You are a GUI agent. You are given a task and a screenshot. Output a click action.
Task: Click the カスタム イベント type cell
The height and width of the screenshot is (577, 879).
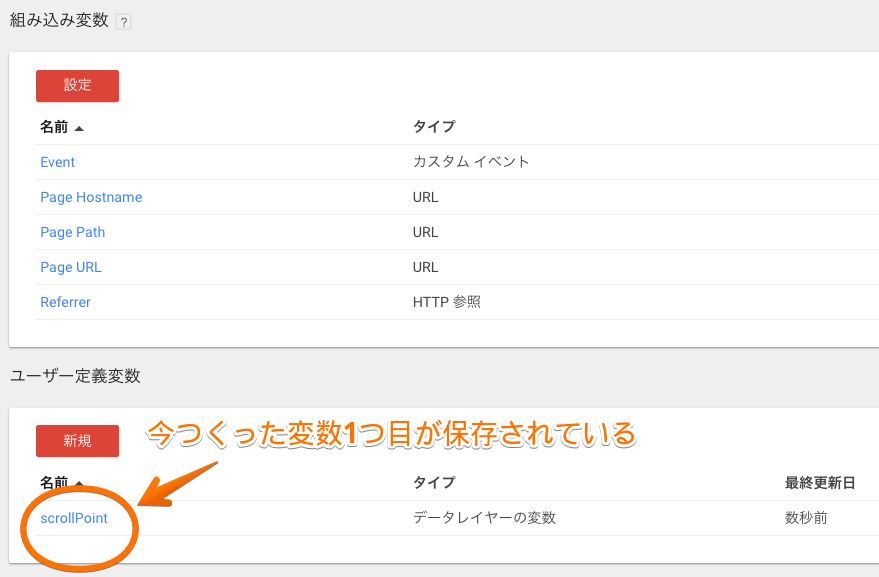(470, 162)
